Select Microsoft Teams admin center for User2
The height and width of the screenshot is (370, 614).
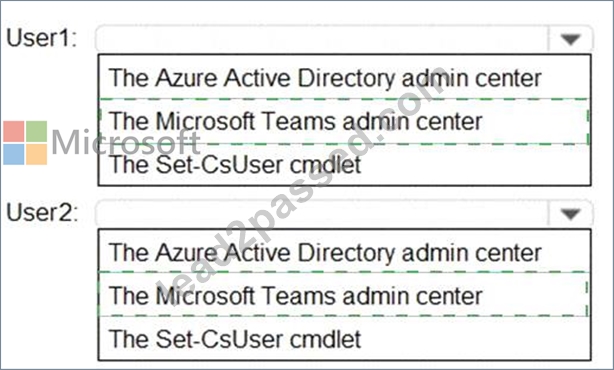pyautogui.click(x=344, y=294)
